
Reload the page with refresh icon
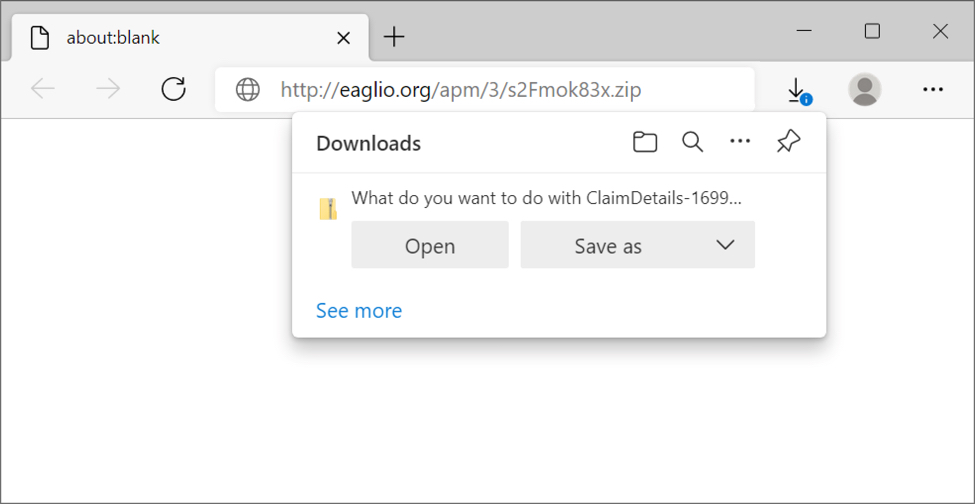[174, 90]
